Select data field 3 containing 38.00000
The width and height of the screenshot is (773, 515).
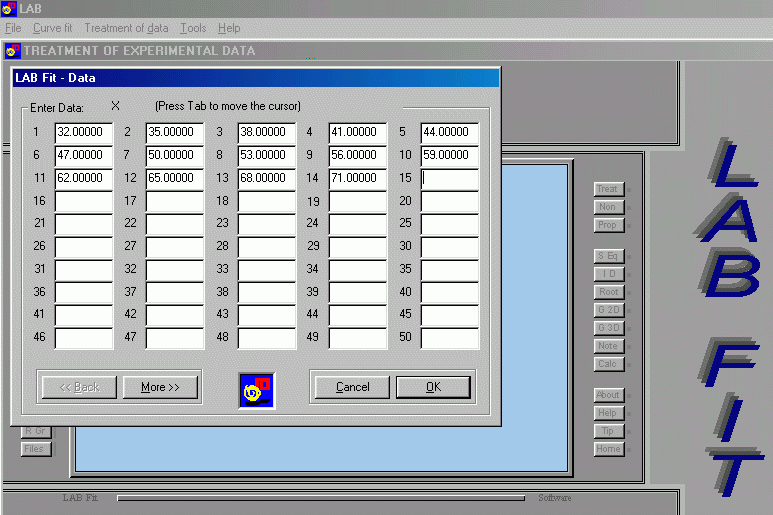click(267, 132)
